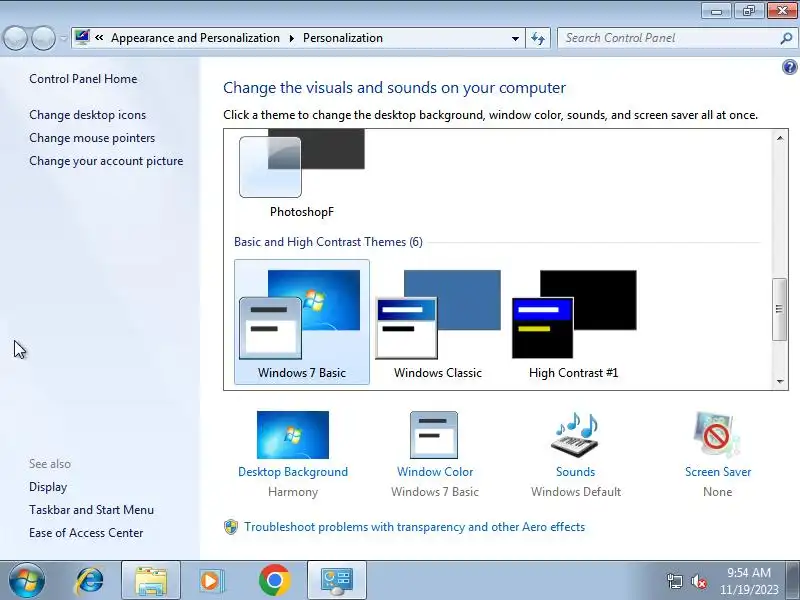This screenshot has width=800, height=600.
Task: Click the Screen Saver text link
Action: [718, 472]
